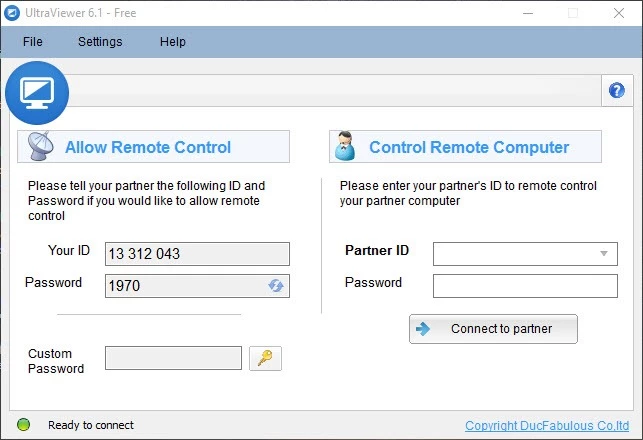Image resolution: width=643 pixels, height=440 pixels.
Task: Open help via the question mark icon
Action: point(616,90)
